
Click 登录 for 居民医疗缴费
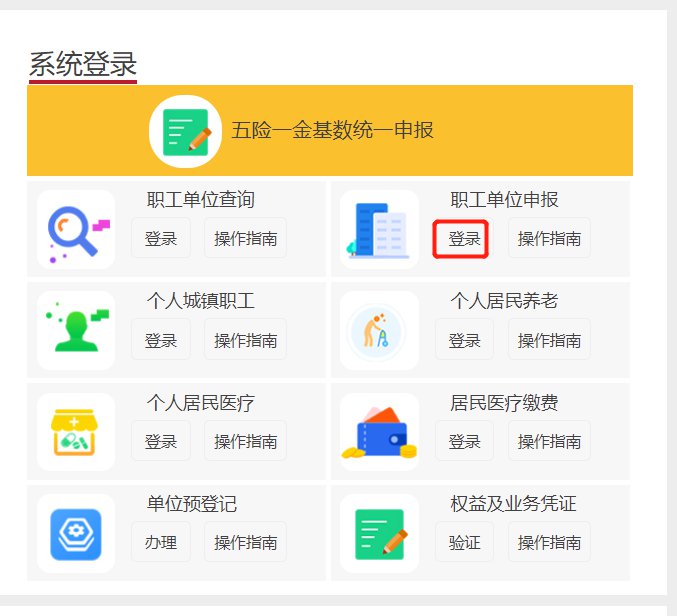[x=464, y=441]
